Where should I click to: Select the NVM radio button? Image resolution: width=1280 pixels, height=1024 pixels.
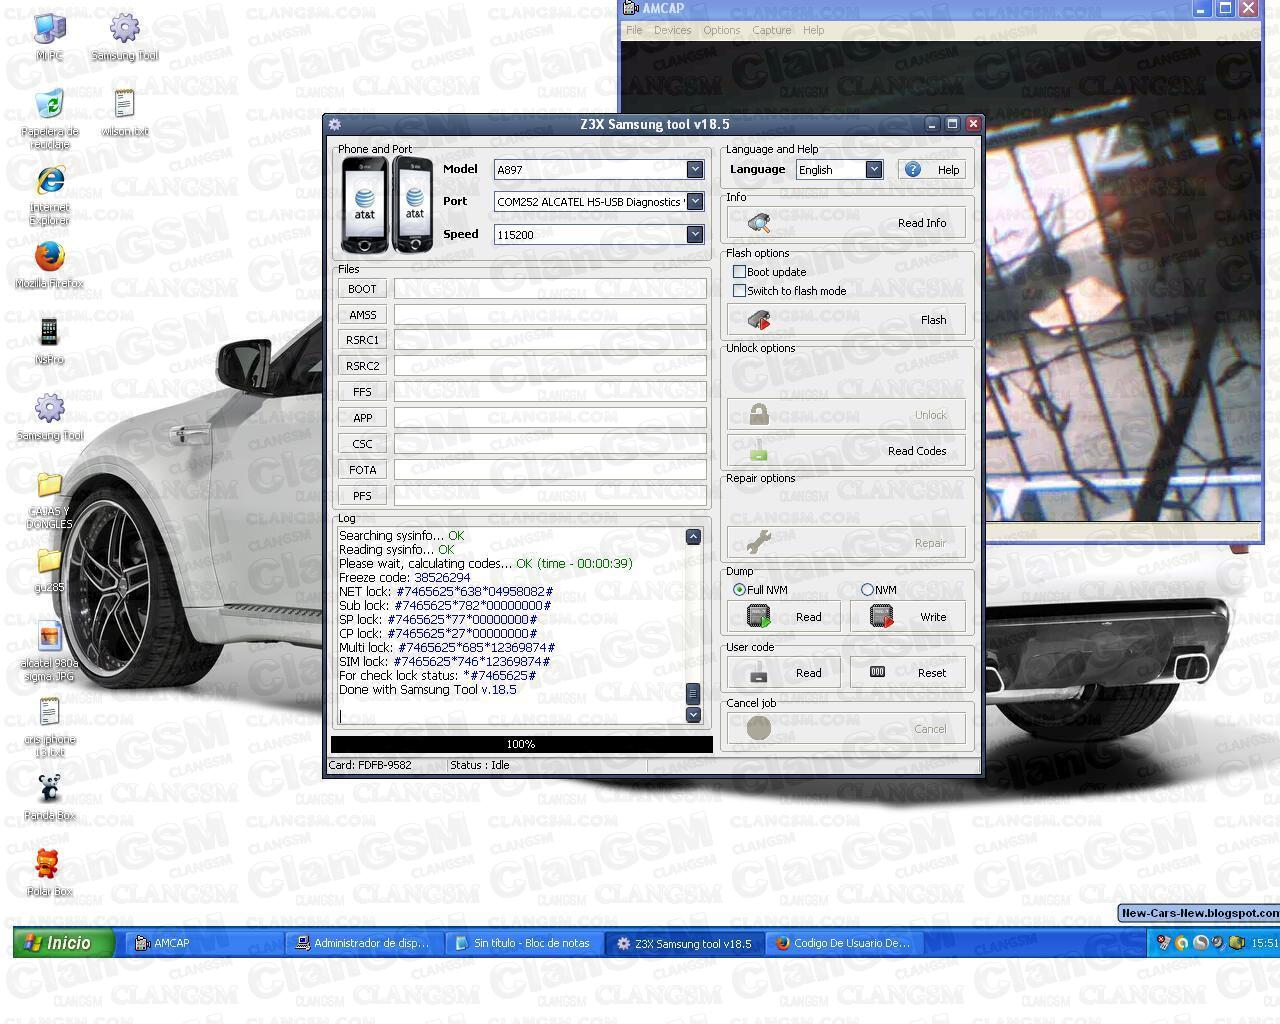point(867,590)
